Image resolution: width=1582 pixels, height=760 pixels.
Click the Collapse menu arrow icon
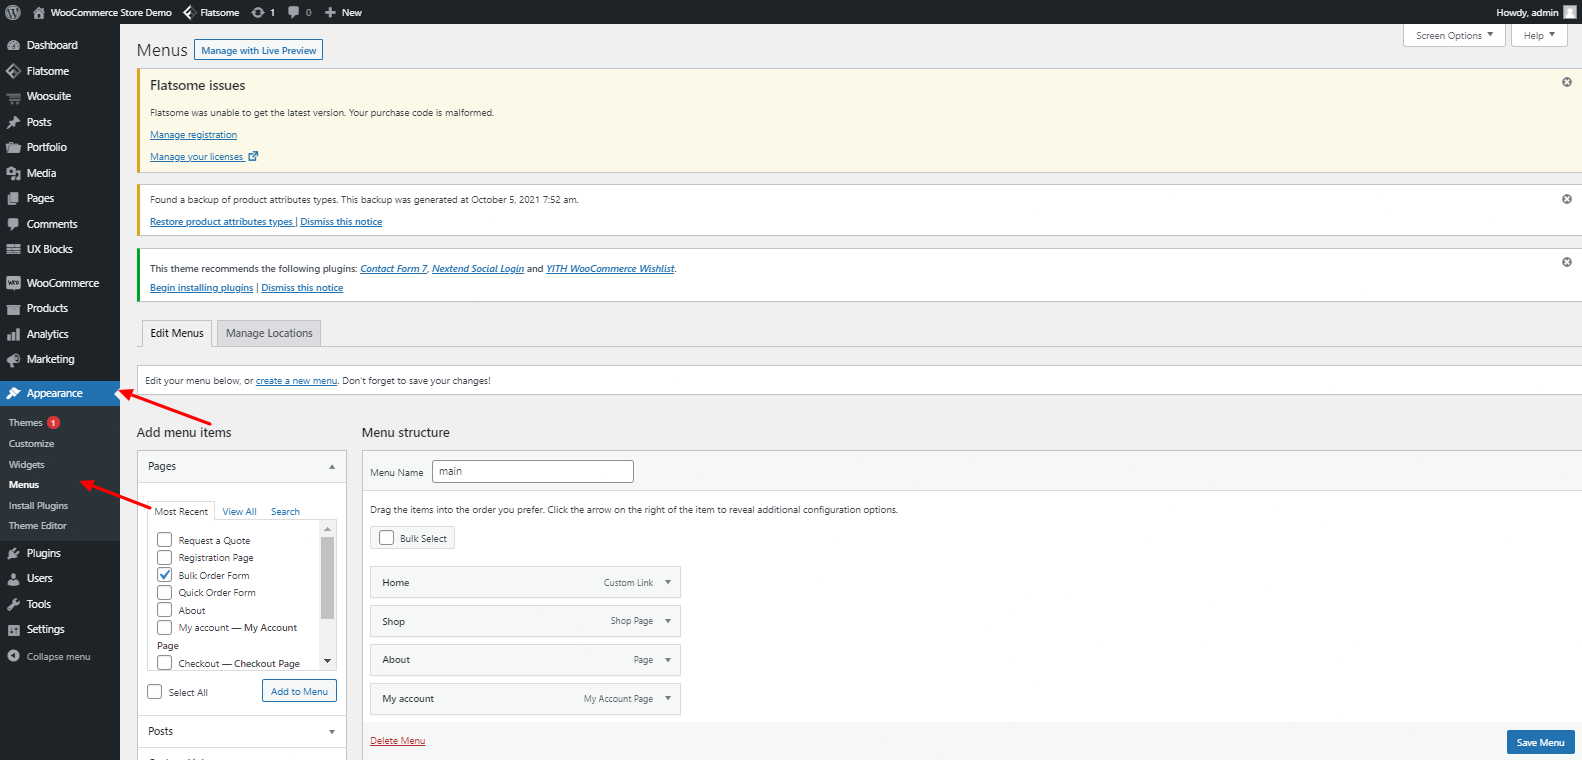coord(13,656)
